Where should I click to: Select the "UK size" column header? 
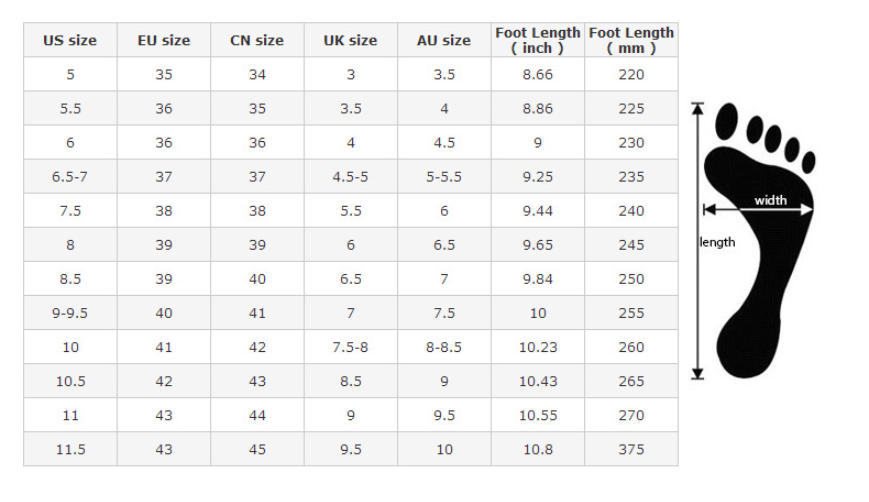point(350,41)
